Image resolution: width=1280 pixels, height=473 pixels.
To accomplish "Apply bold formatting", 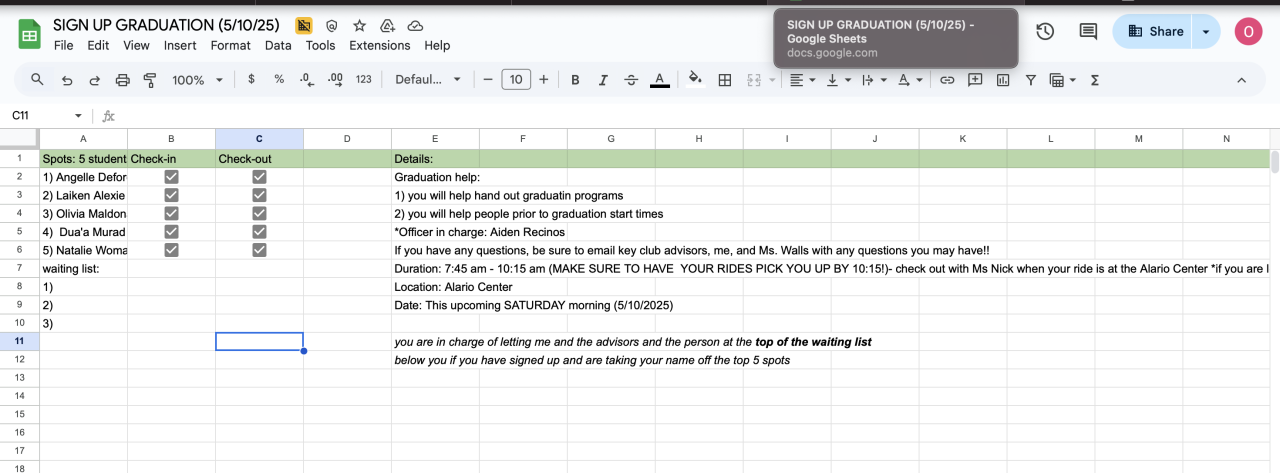I will click(575, 80).
